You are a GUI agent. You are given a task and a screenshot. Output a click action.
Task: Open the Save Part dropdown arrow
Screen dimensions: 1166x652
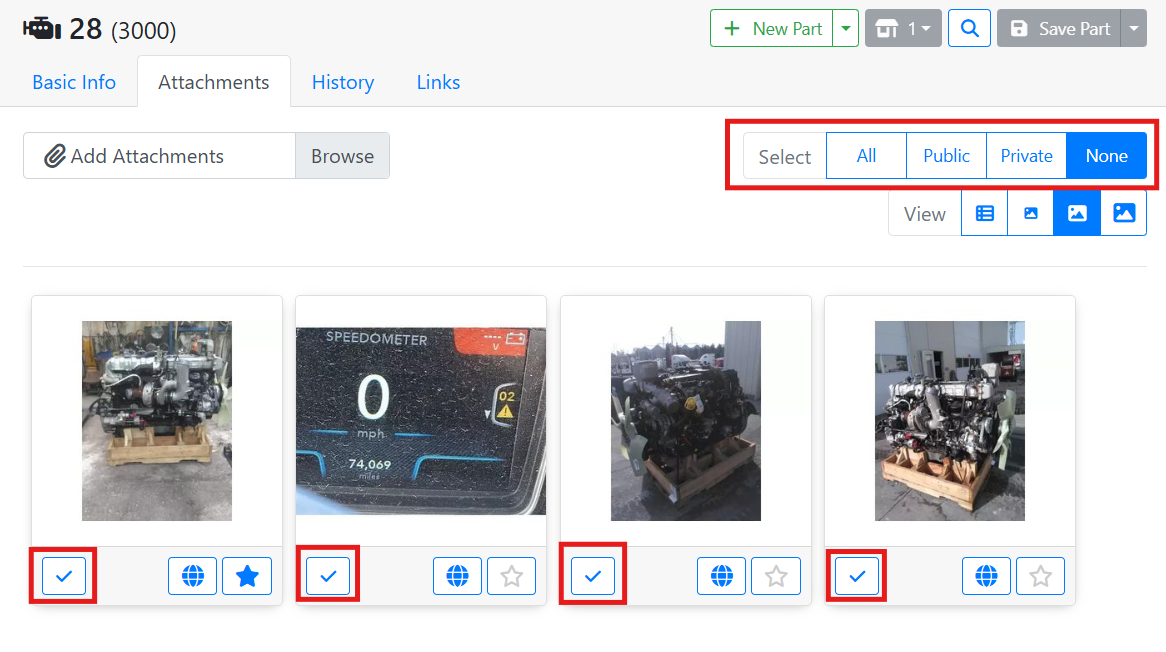pos(1132,28)
